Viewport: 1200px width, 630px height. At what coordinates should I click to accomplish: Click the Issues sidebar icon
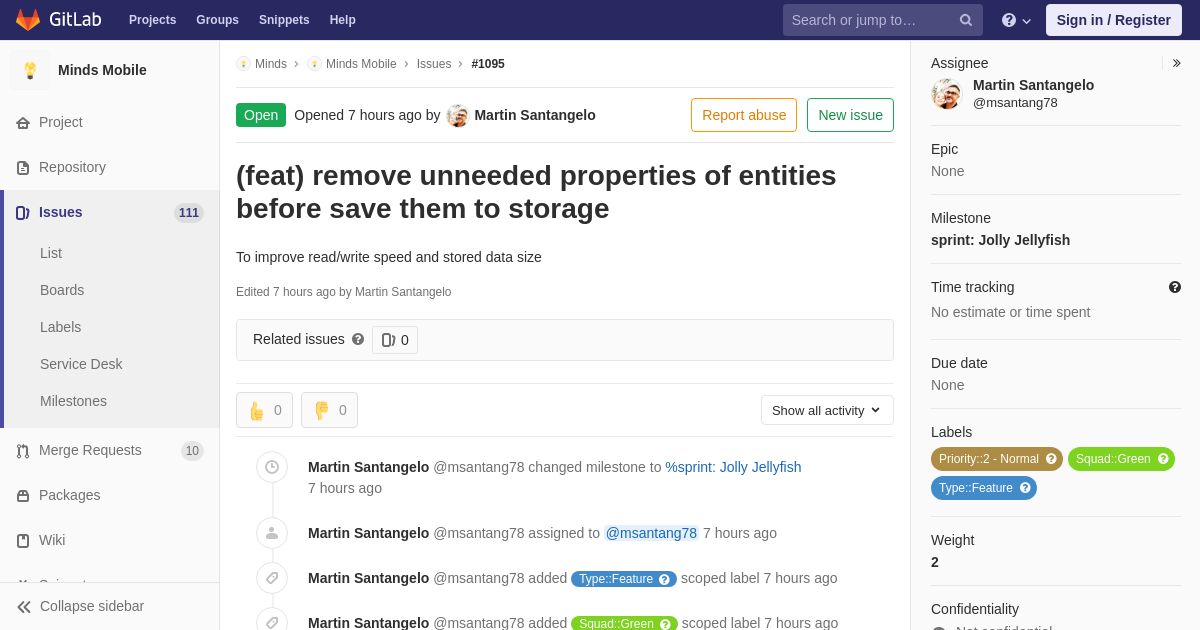(23, 213)
